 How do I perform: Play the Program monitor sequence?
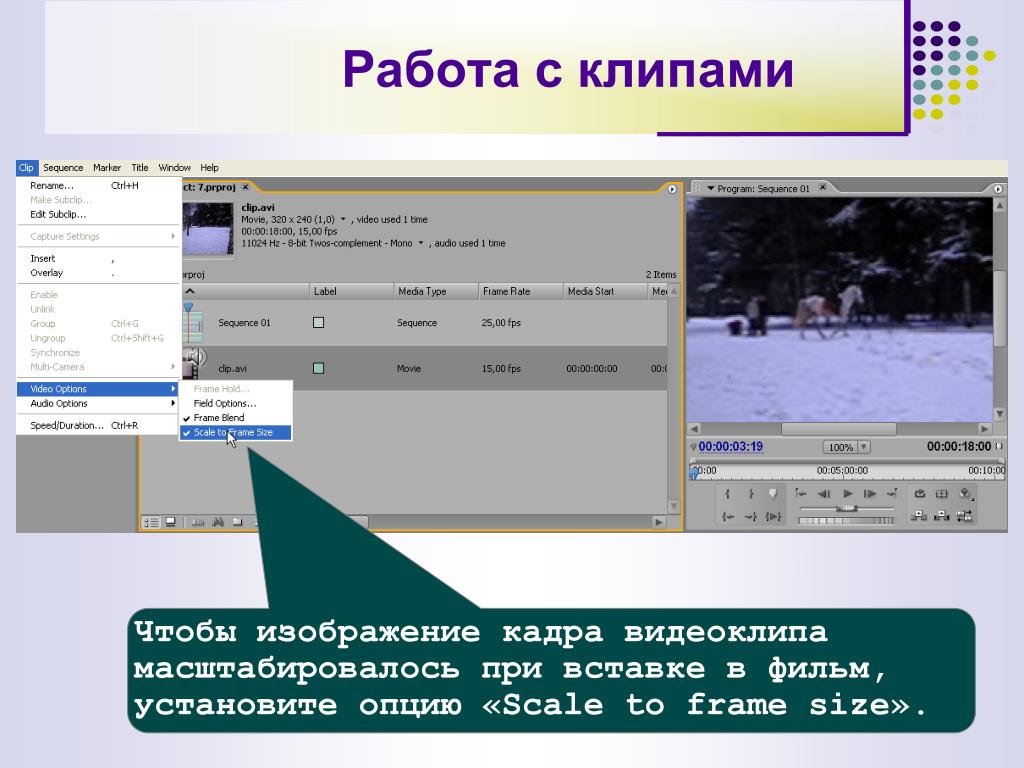[848, 494]
